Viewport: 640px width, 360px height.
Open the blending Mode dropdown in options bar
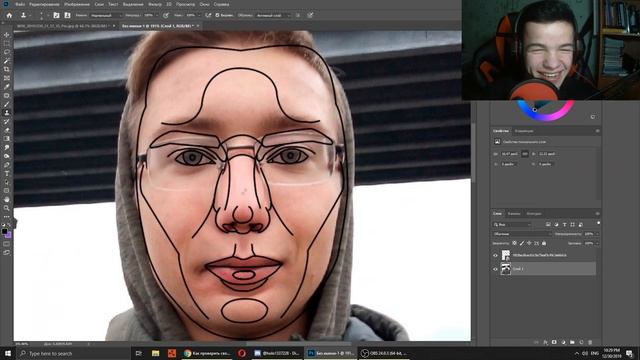(x=106, y=15)
